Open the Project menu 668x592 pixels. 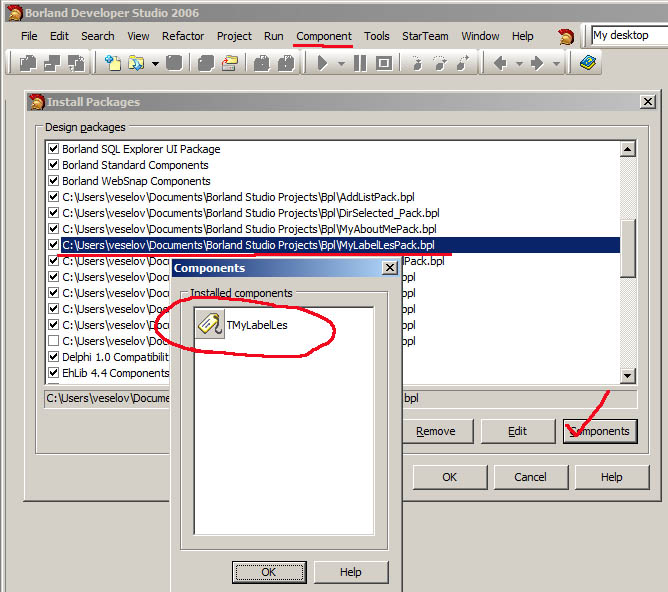click(234, 36)
